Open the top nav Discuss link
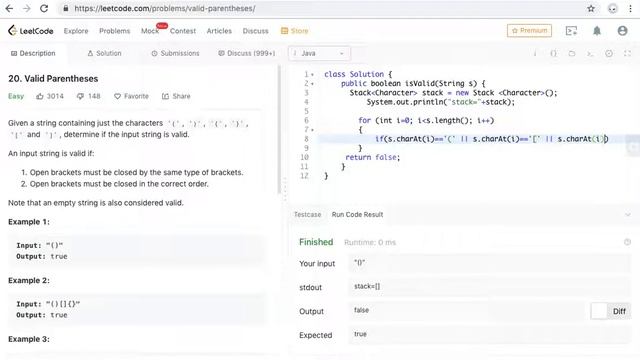The height and width of the screenshot is (360, 640). [256, 31]
